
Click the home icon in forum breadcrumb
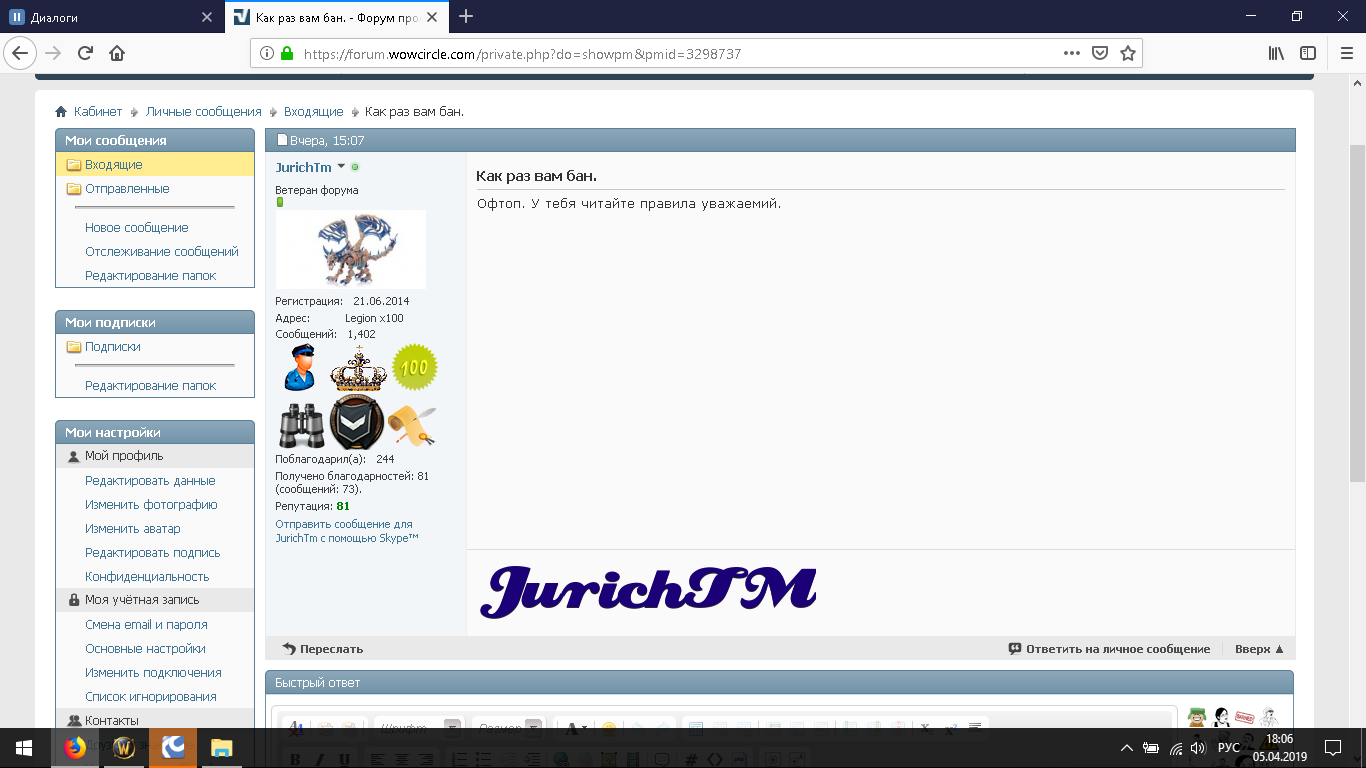pos(61,112)
